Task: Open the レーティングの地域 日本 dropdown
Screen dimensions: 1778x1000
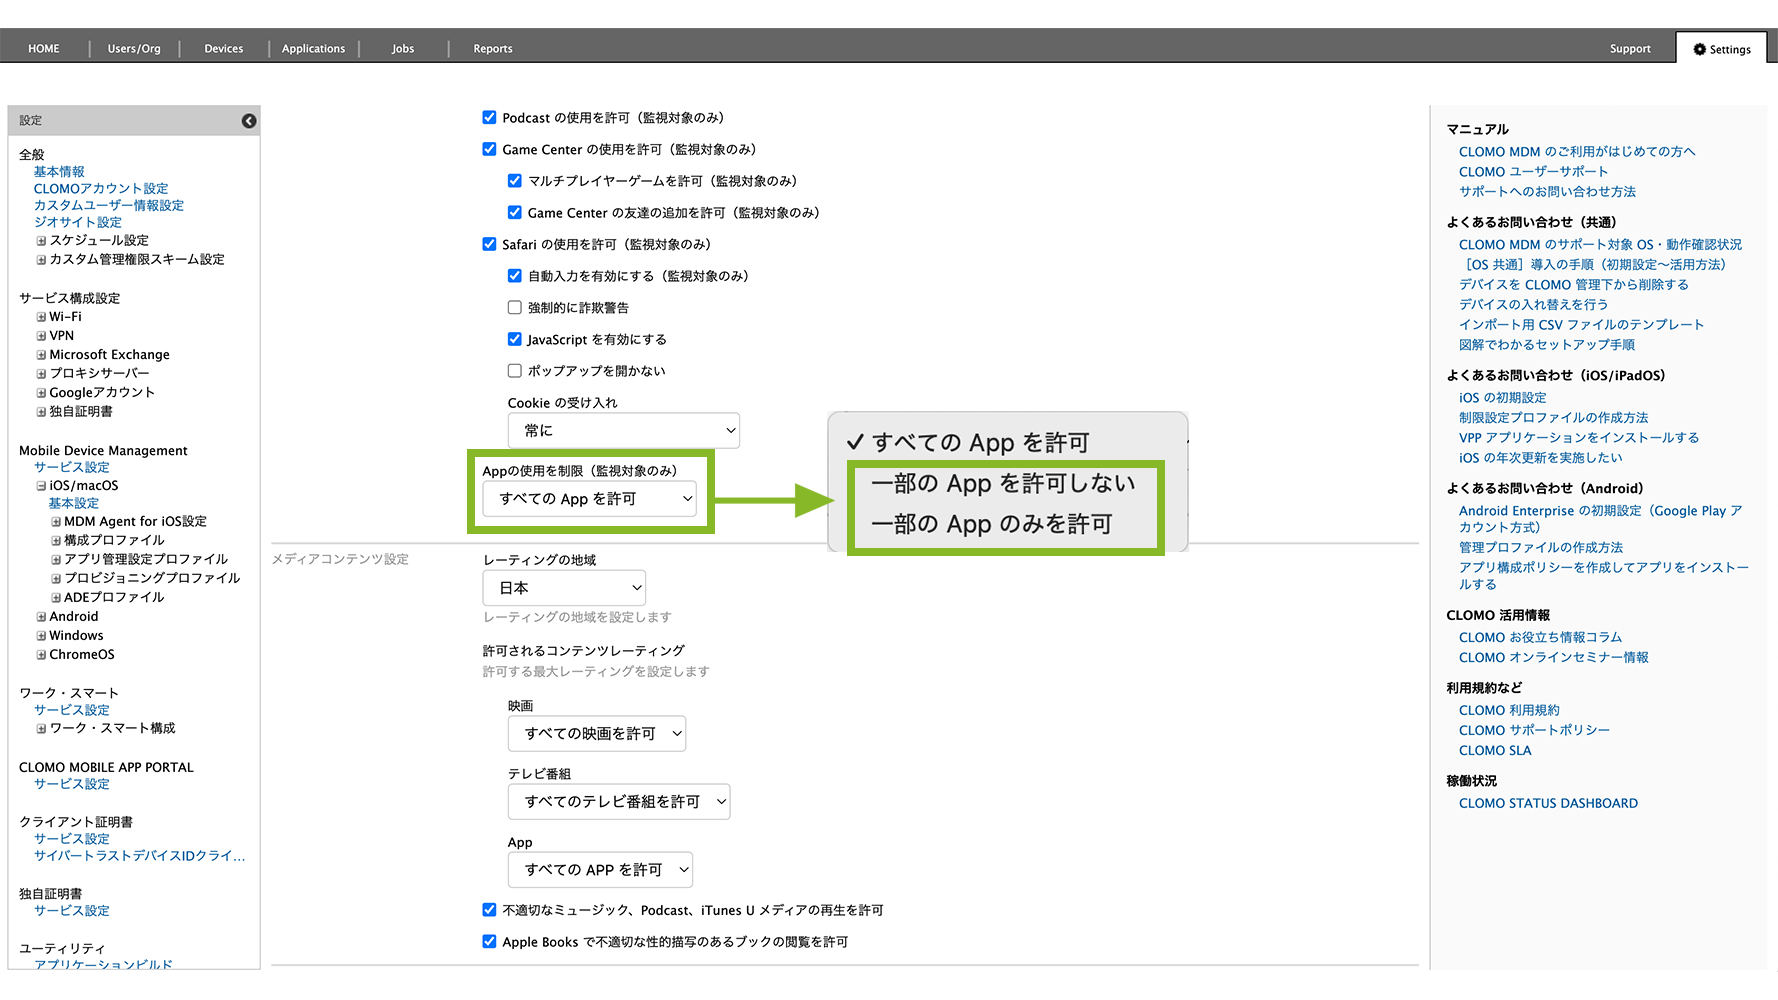Action: [x=564, y=588]
